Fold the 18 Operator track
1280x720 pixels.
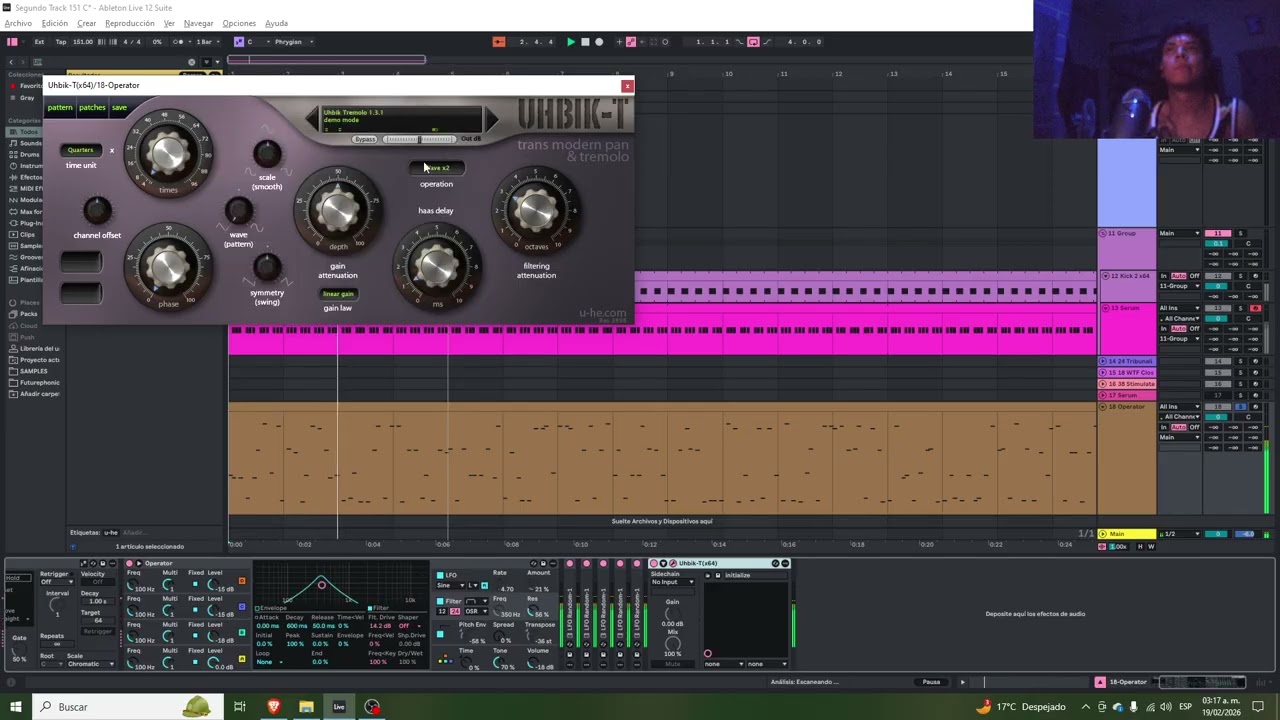(1104, 407)
